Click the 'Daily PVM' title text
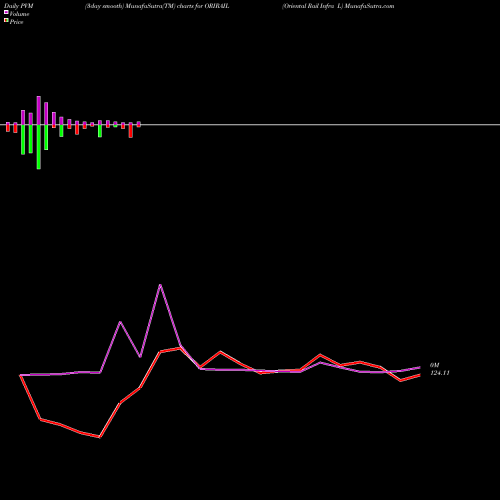Viewport: 500px width, 500px height. tap(19, 6)
